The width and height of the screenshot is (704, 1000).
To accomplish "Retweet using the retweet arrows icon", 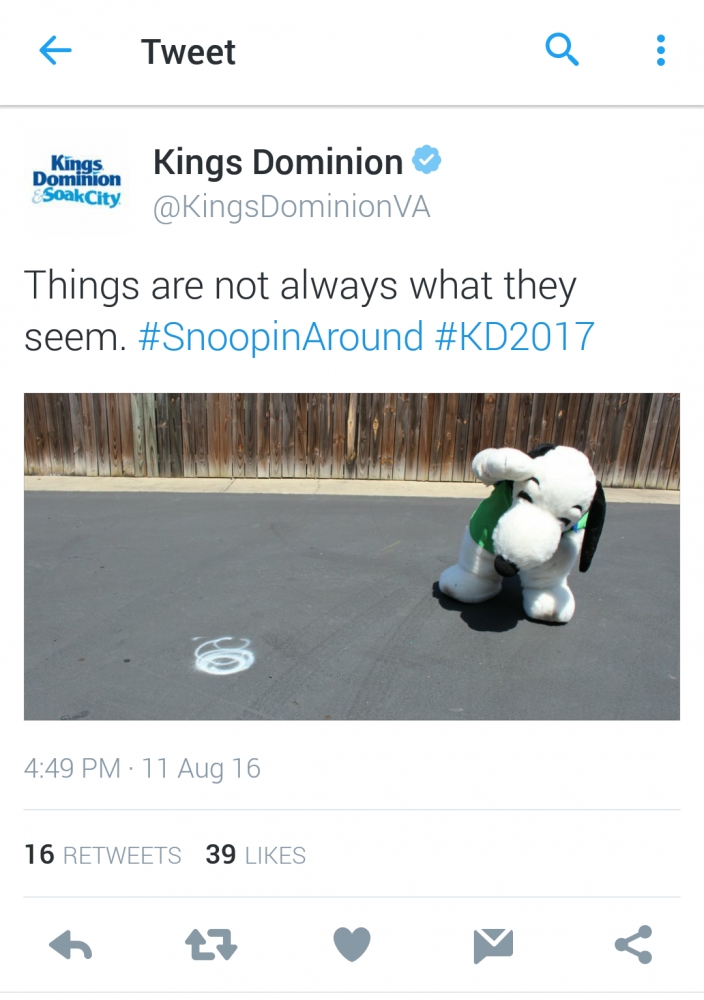I will click(x=211, y=945).
